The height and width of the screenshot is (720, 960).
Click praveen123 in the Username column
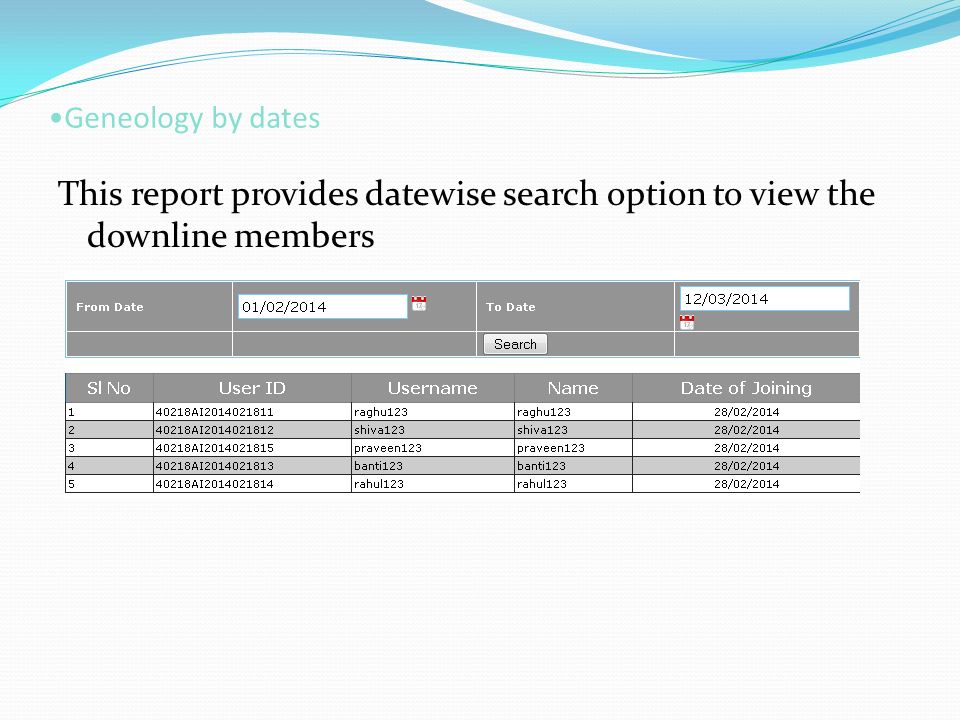[388, 448]
